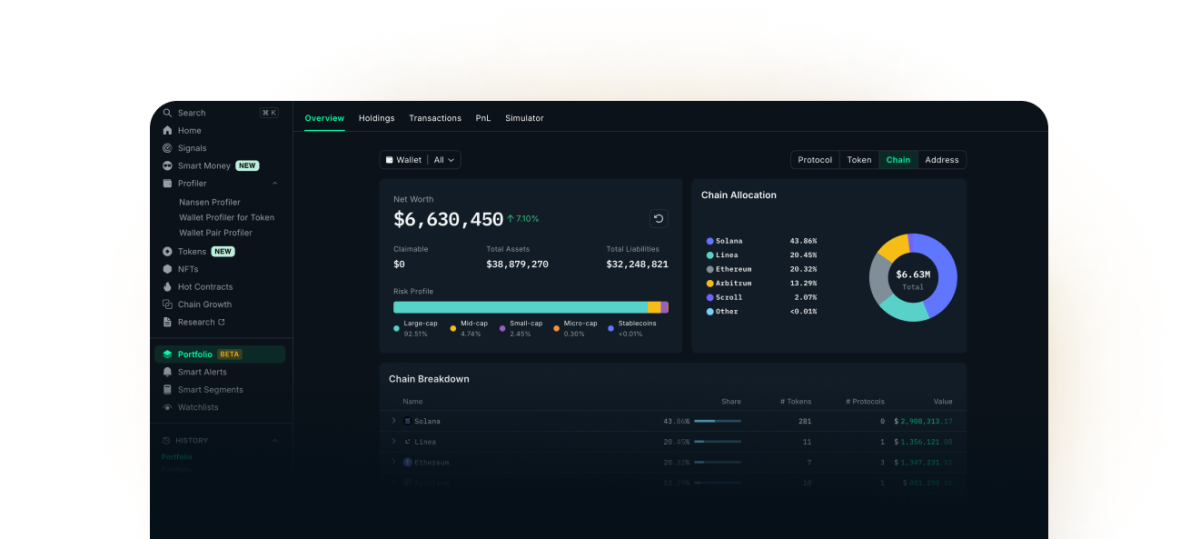Click the Risk Profile large-cap bar
The height and width of the screenshot is (539, 1200).
520,307
